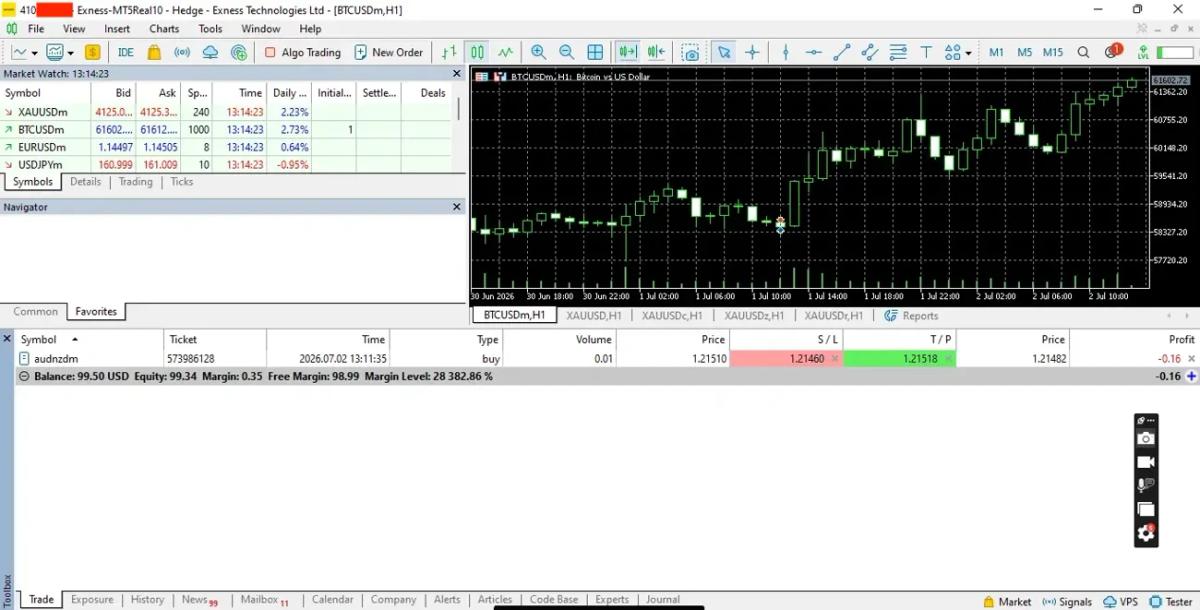Image resolution: width=1200 pixels, height=610 pixels.
Task: Open the Signals broadcast icon
Action: click(x=182, y=52)
